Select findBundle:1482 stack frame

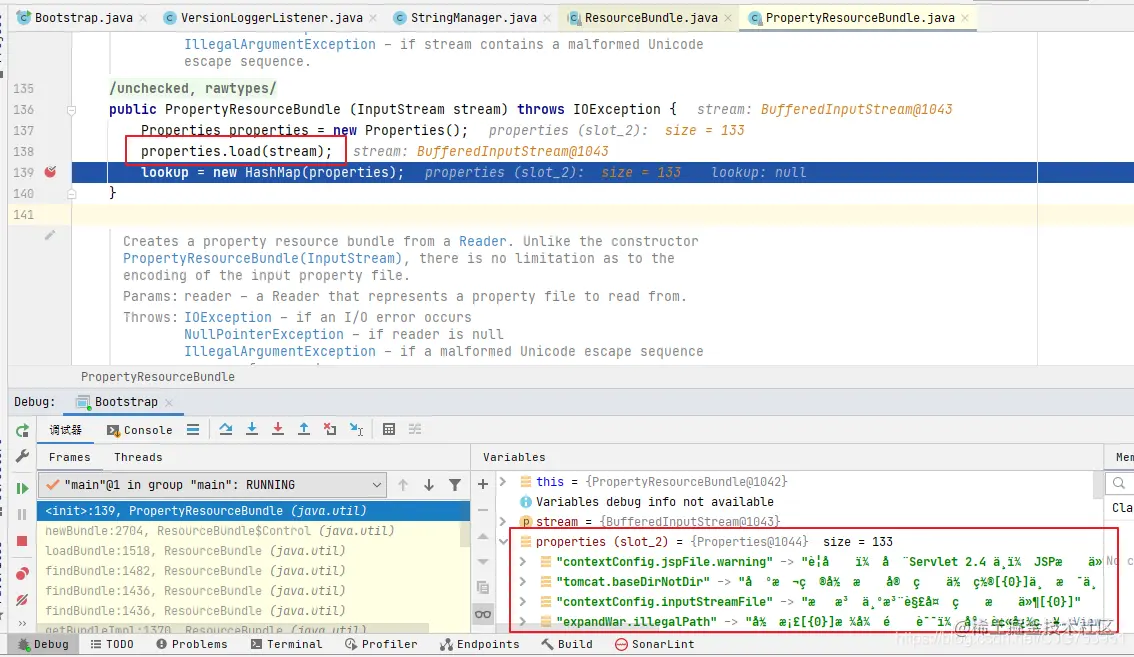[253, 571]
